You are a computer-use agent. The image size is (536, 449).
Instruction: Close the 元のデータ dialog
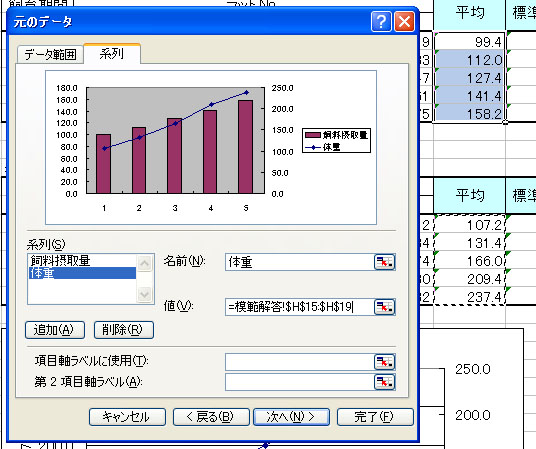[x=404, y=22]
